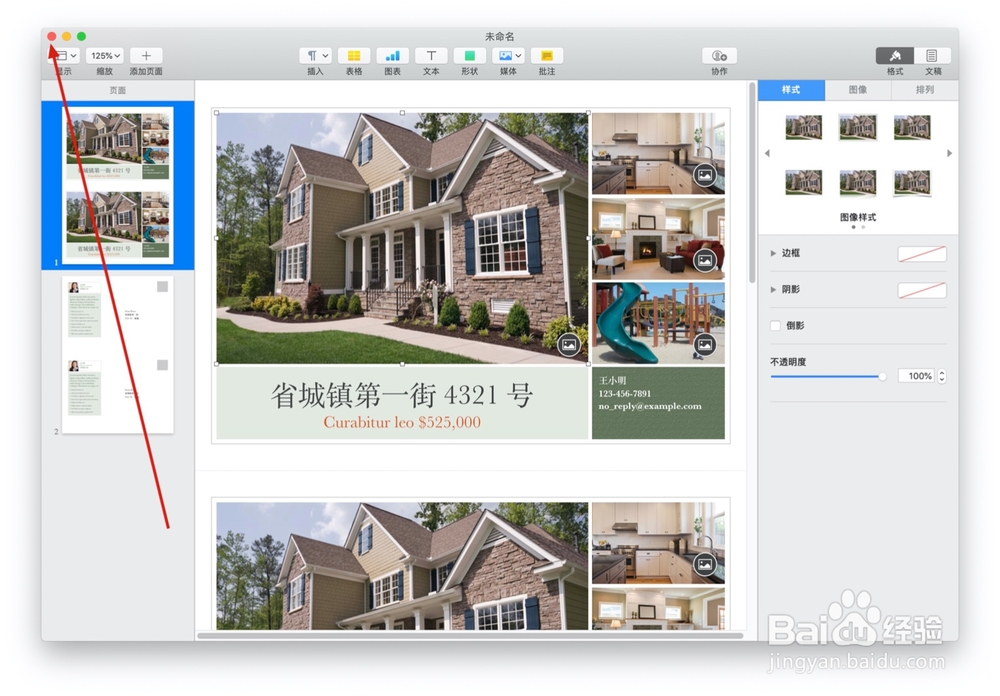
Task: Click the Comment (批注) toolbar icon
Action: [x=547, y=56]
